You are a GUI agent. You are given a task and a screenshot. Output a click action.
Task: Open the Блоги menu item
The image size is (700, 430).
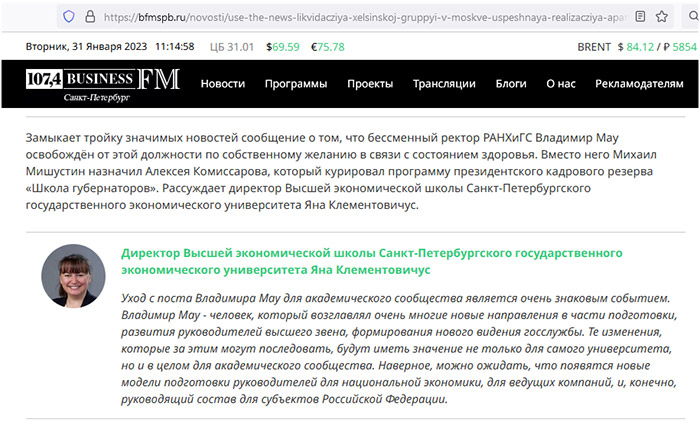coord(511,83)
